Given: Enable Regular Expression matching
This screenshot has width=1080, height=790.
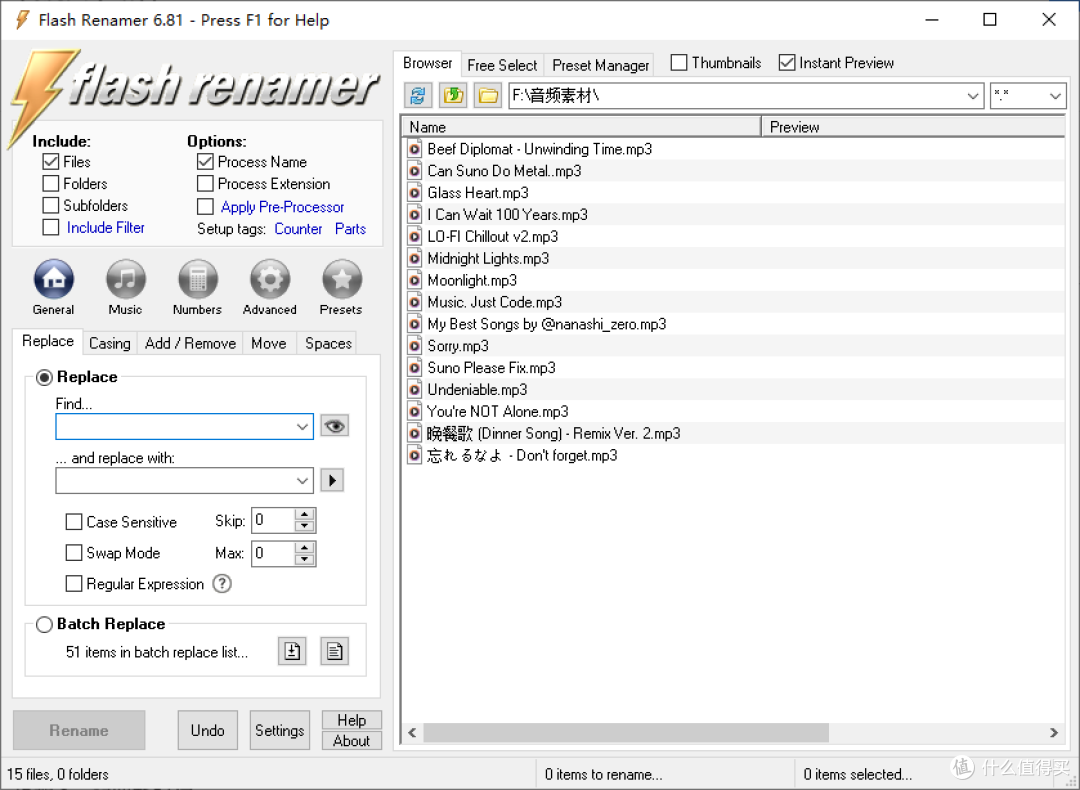Looking at the screenshot, I should tap(74, 584).
